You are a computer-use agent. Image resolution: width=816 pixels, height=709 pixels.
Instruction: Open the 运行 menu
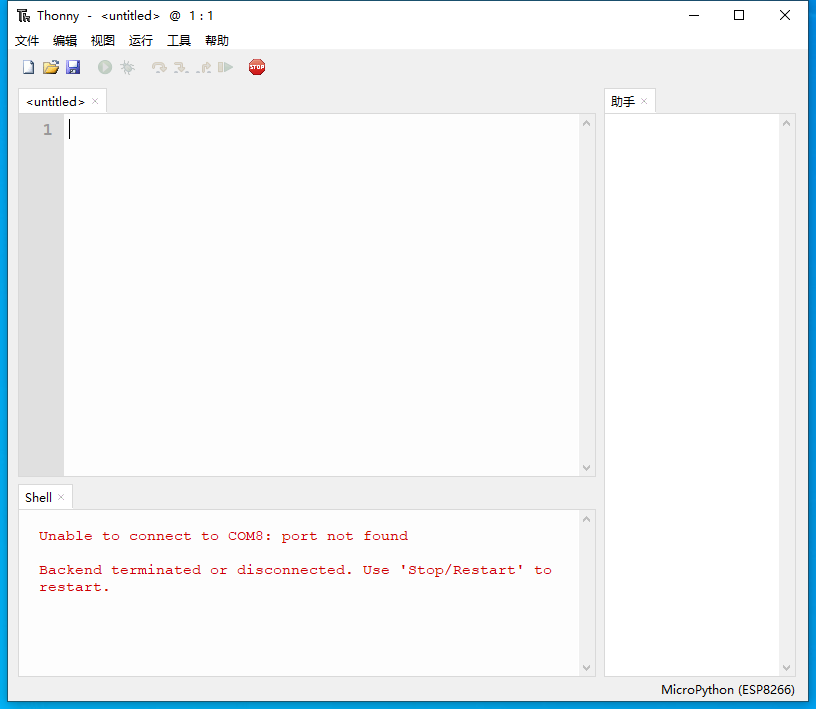click(x=140, y=40)
